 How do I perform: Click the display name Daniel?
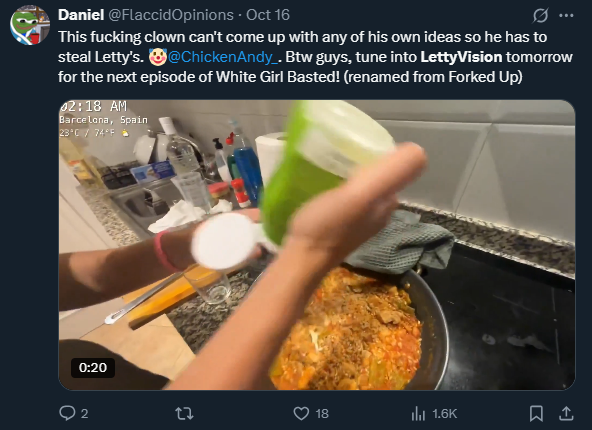81,15
